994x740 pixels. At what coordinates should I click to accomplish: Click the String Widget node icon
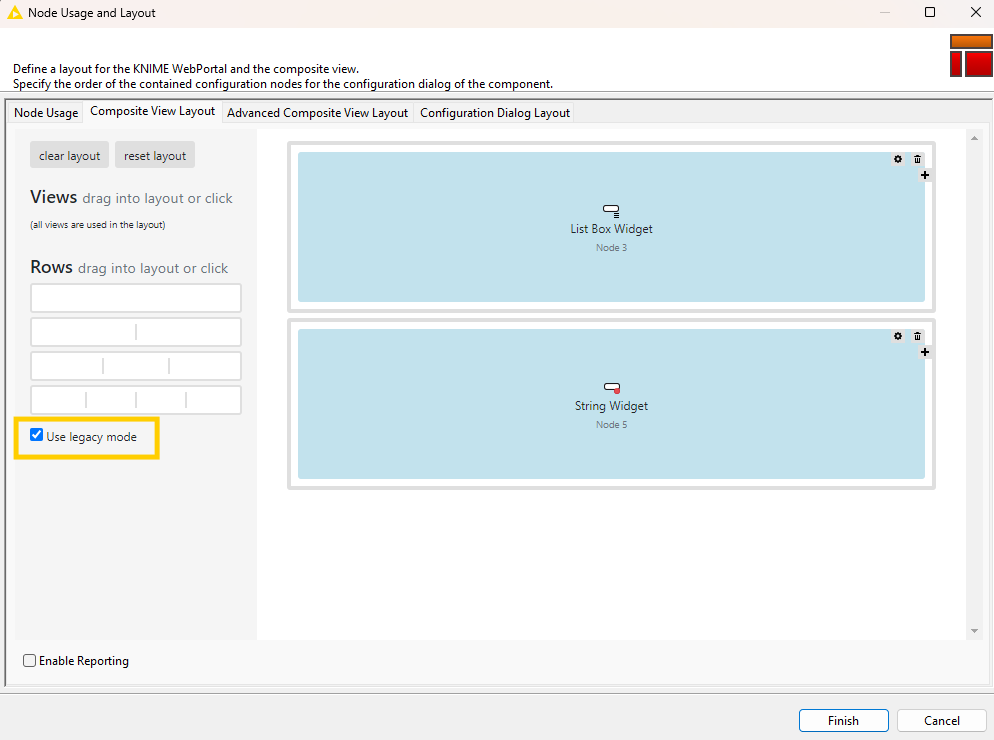(611, 387)
